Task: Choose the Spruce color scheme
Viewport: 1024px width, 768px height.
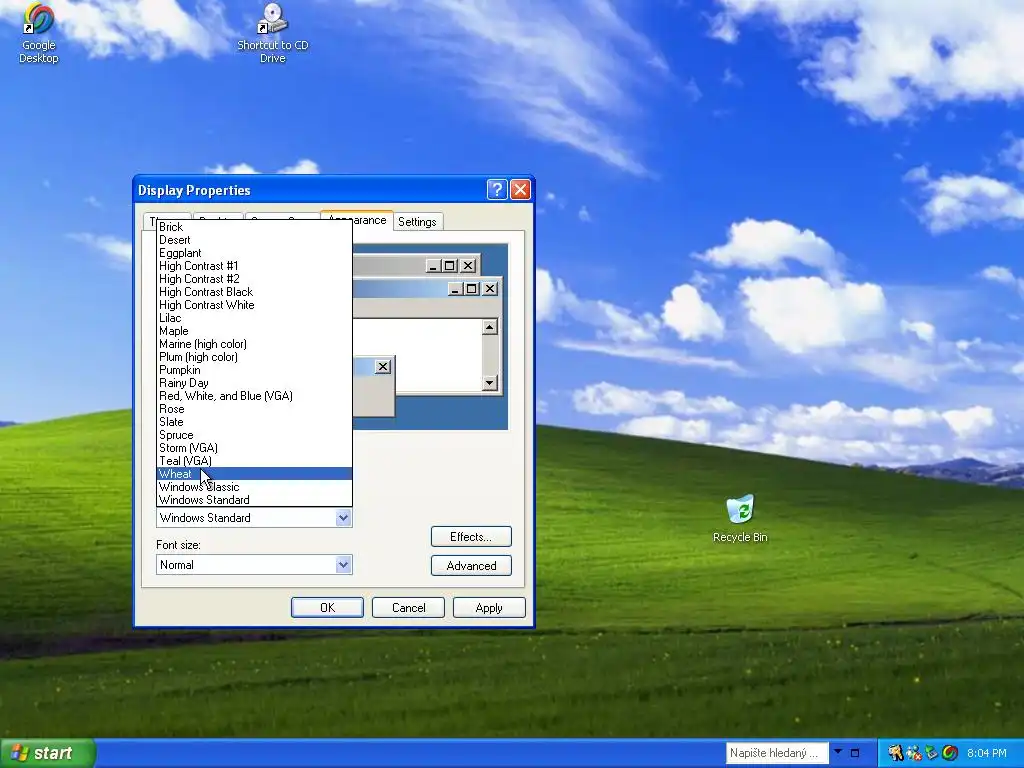Action: point(255,436)
